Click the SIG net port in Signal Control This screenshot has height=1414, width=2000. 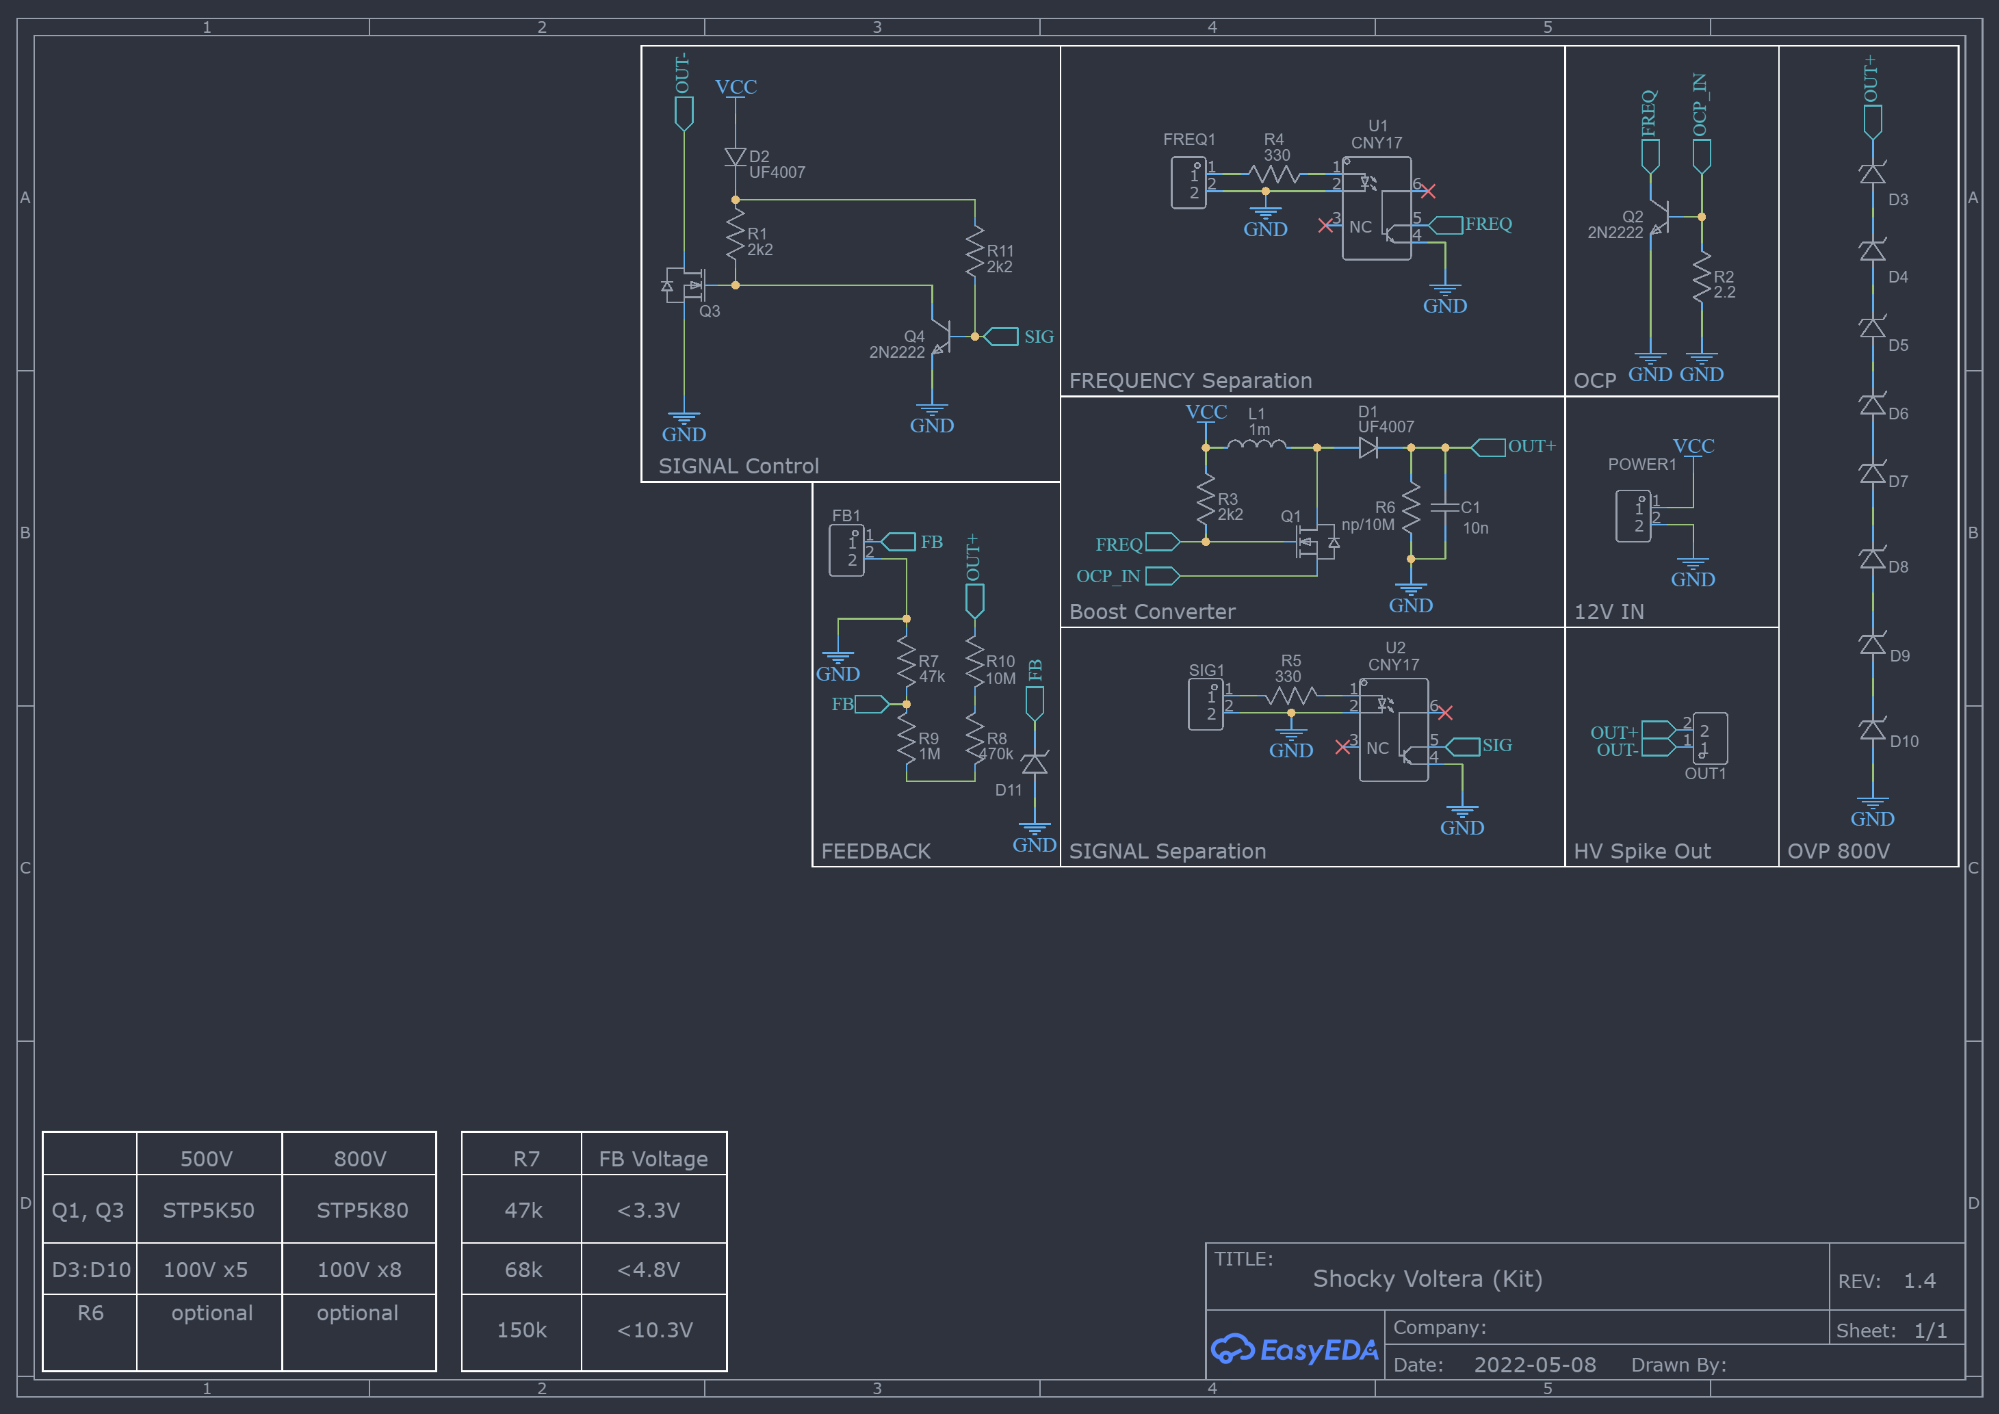click(x=1002, y=337)
